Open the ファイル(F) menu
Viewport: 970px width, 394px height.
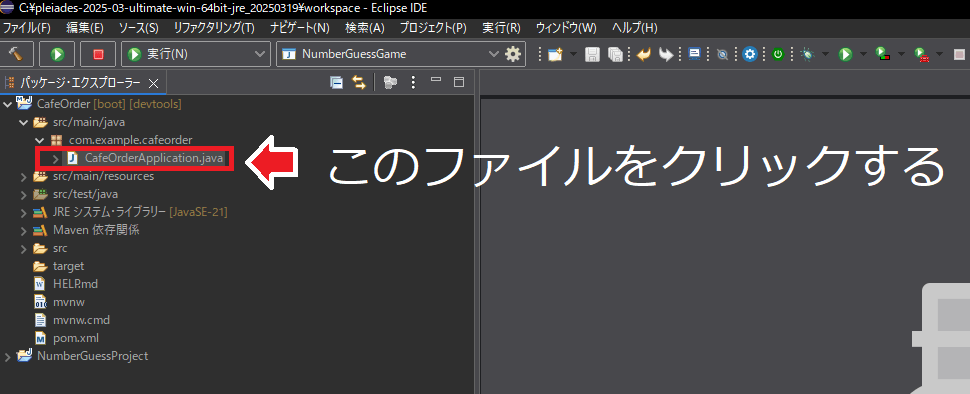27,28
